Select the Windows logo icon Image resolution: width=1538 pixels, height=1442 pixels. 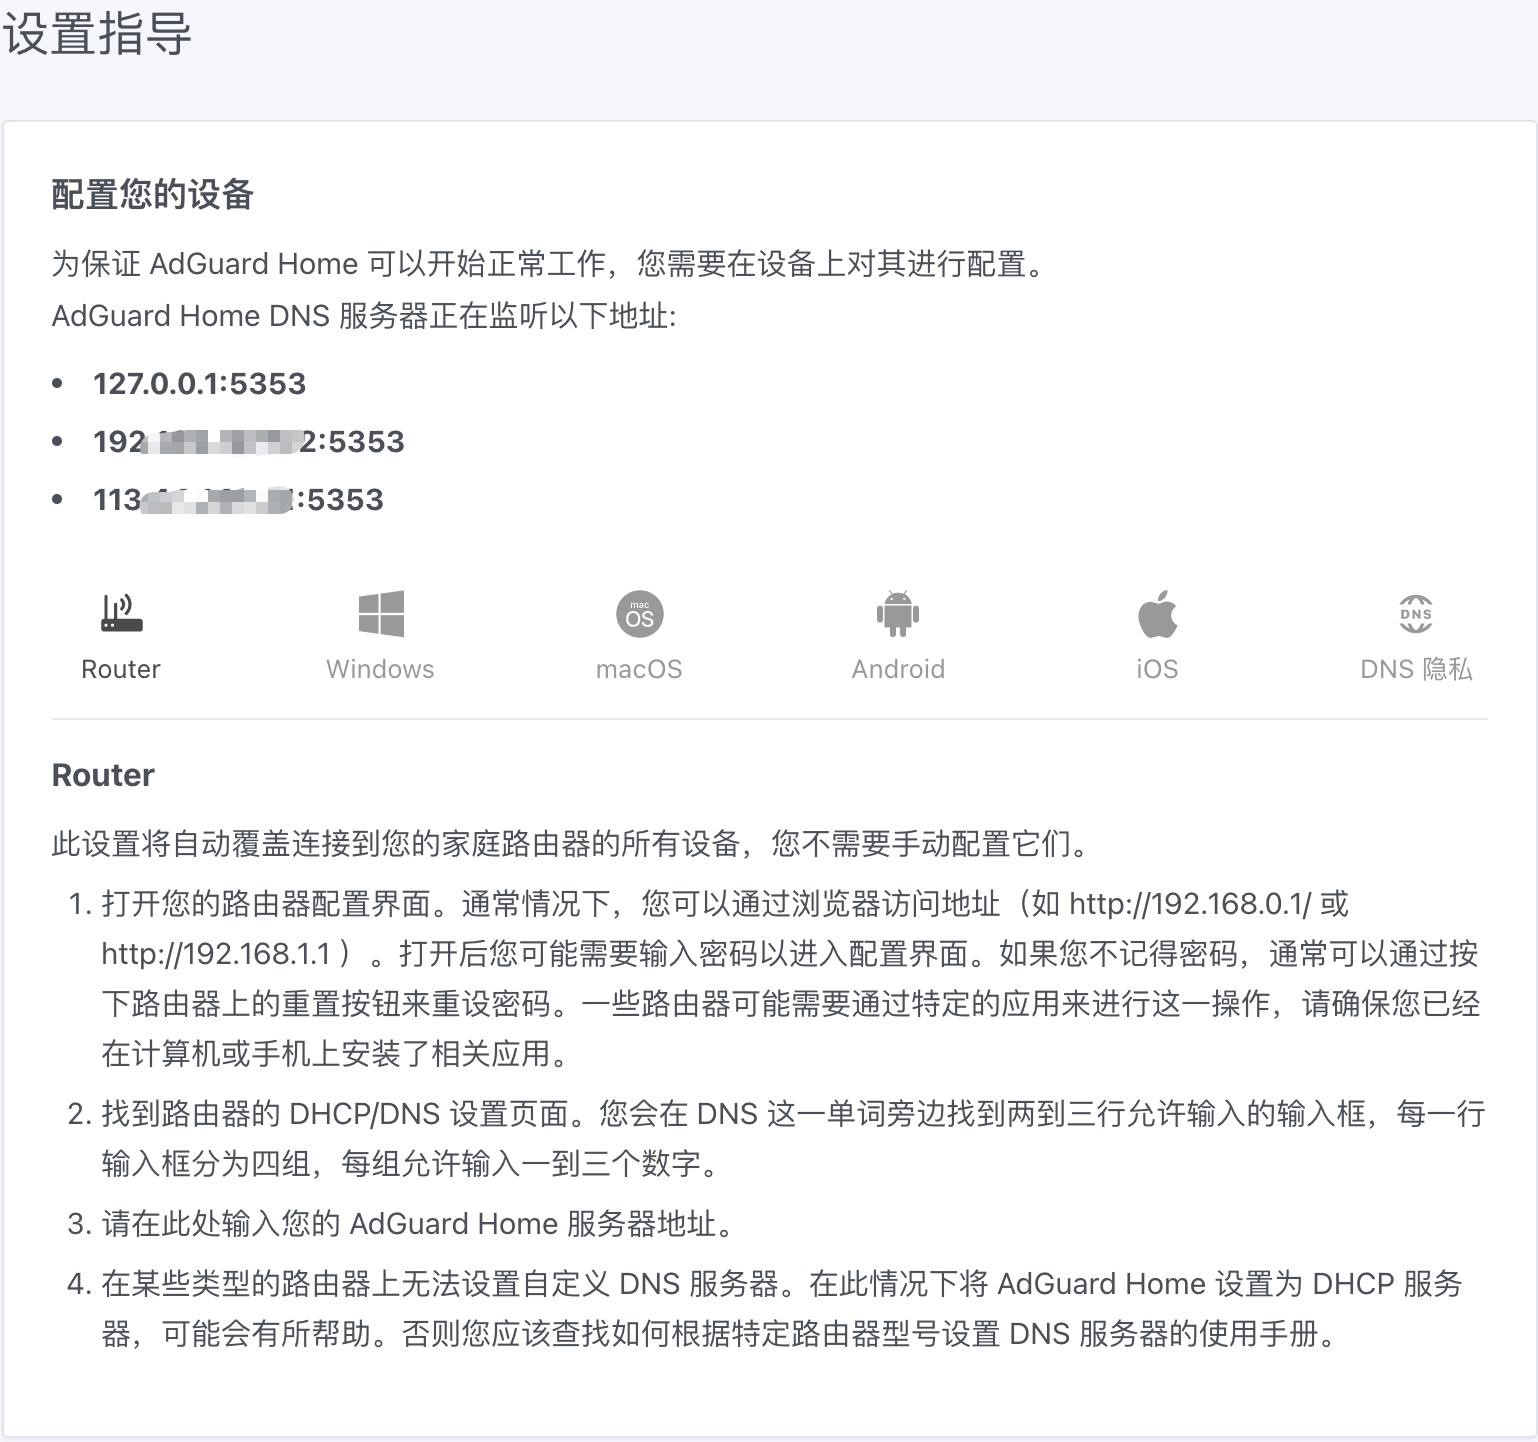click(381, 614)
